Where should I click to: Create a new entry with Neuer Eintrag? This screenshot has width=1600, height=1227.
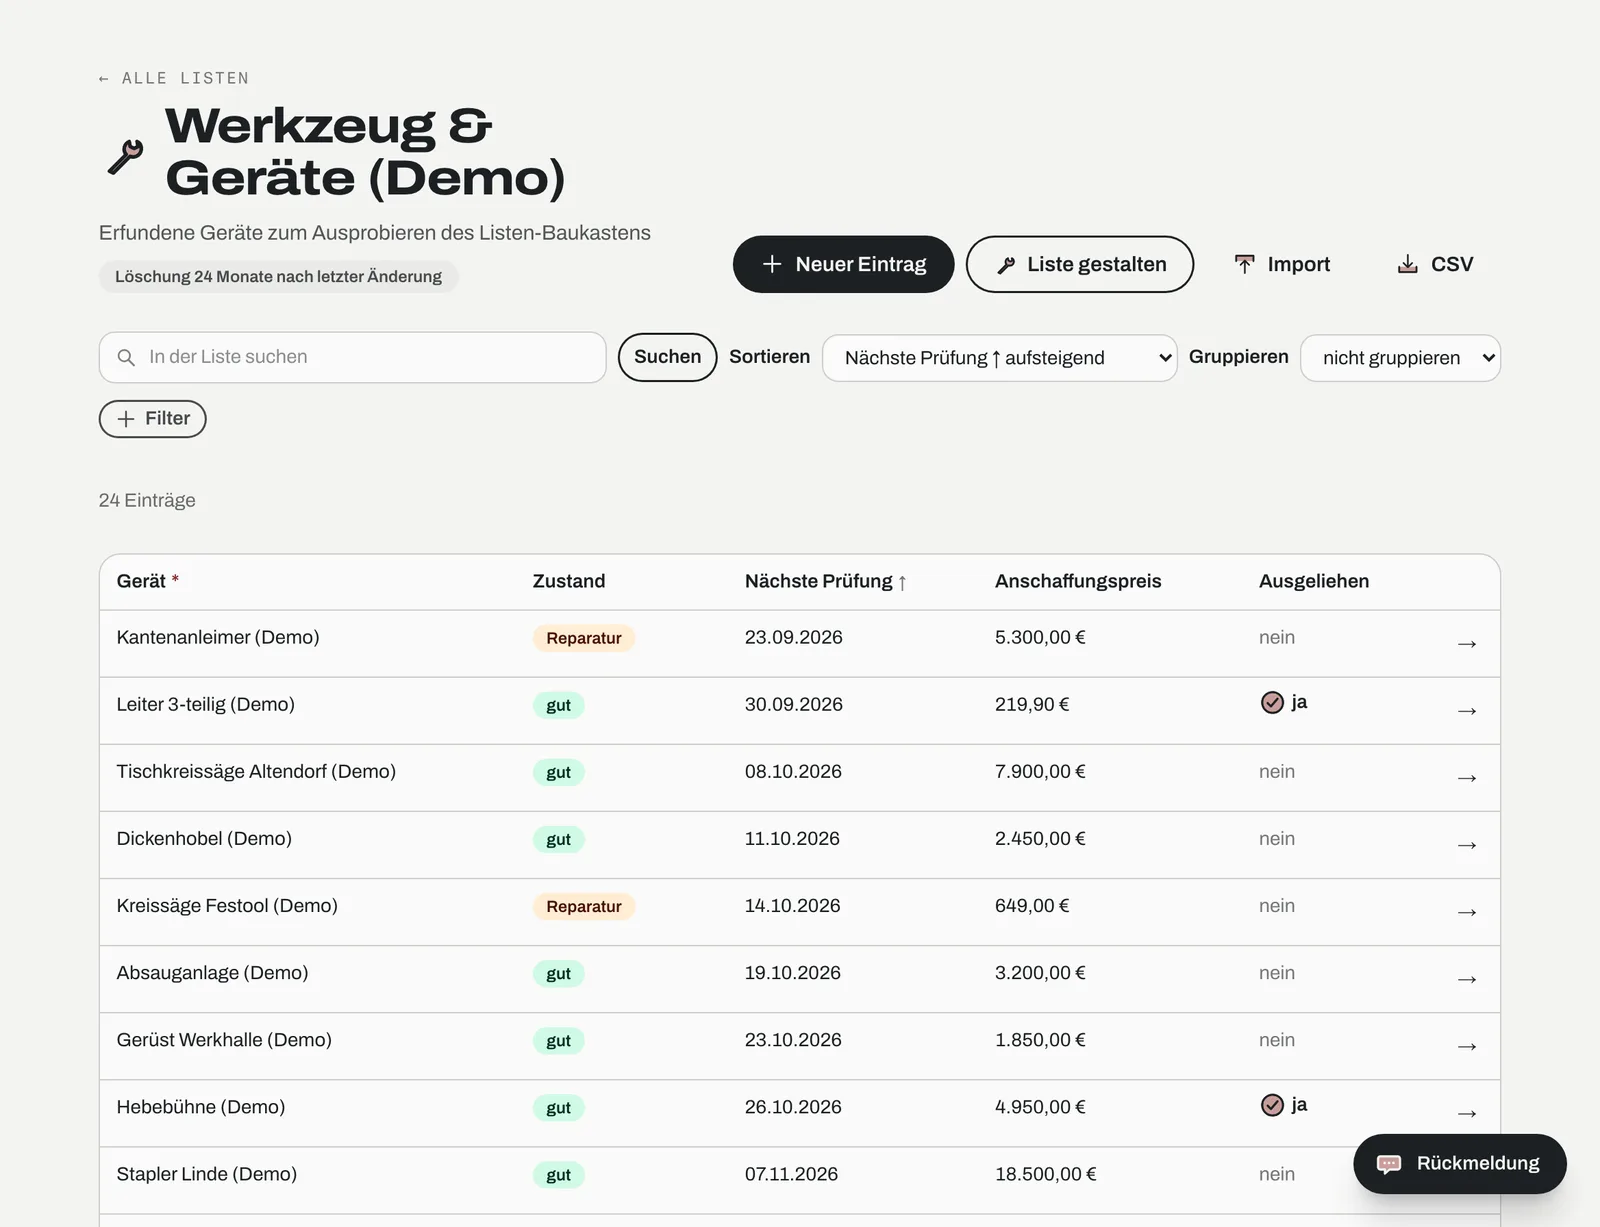click(x=843, y=264)
